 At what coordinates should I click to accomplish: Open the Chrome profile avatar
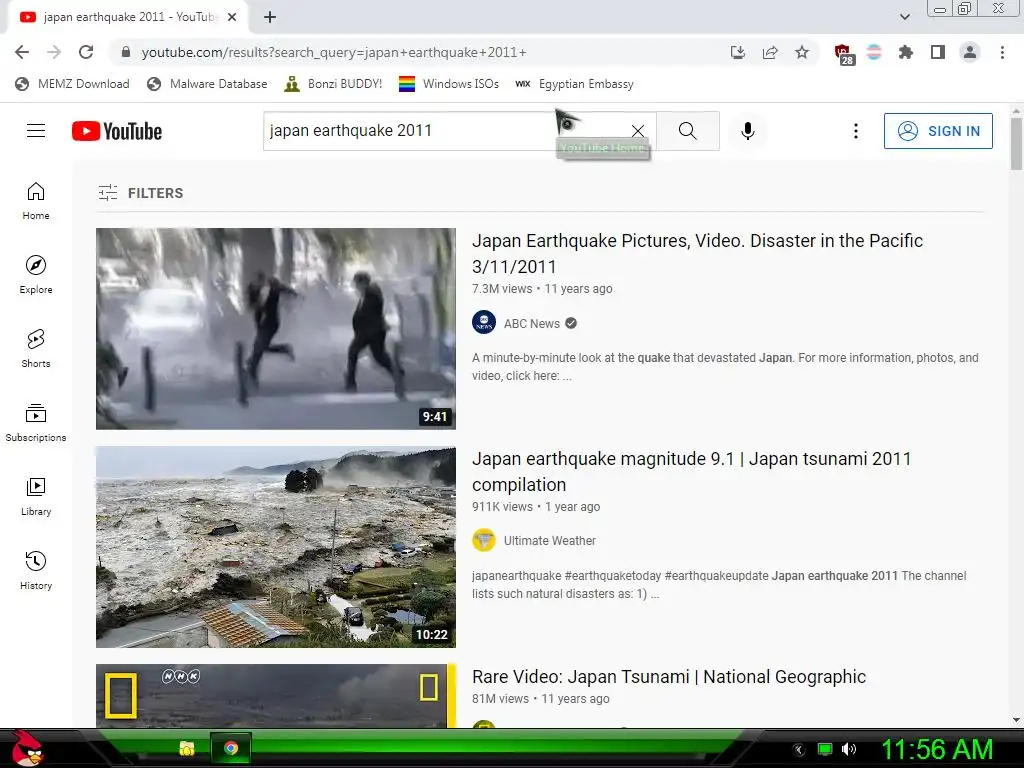point(970,52)
